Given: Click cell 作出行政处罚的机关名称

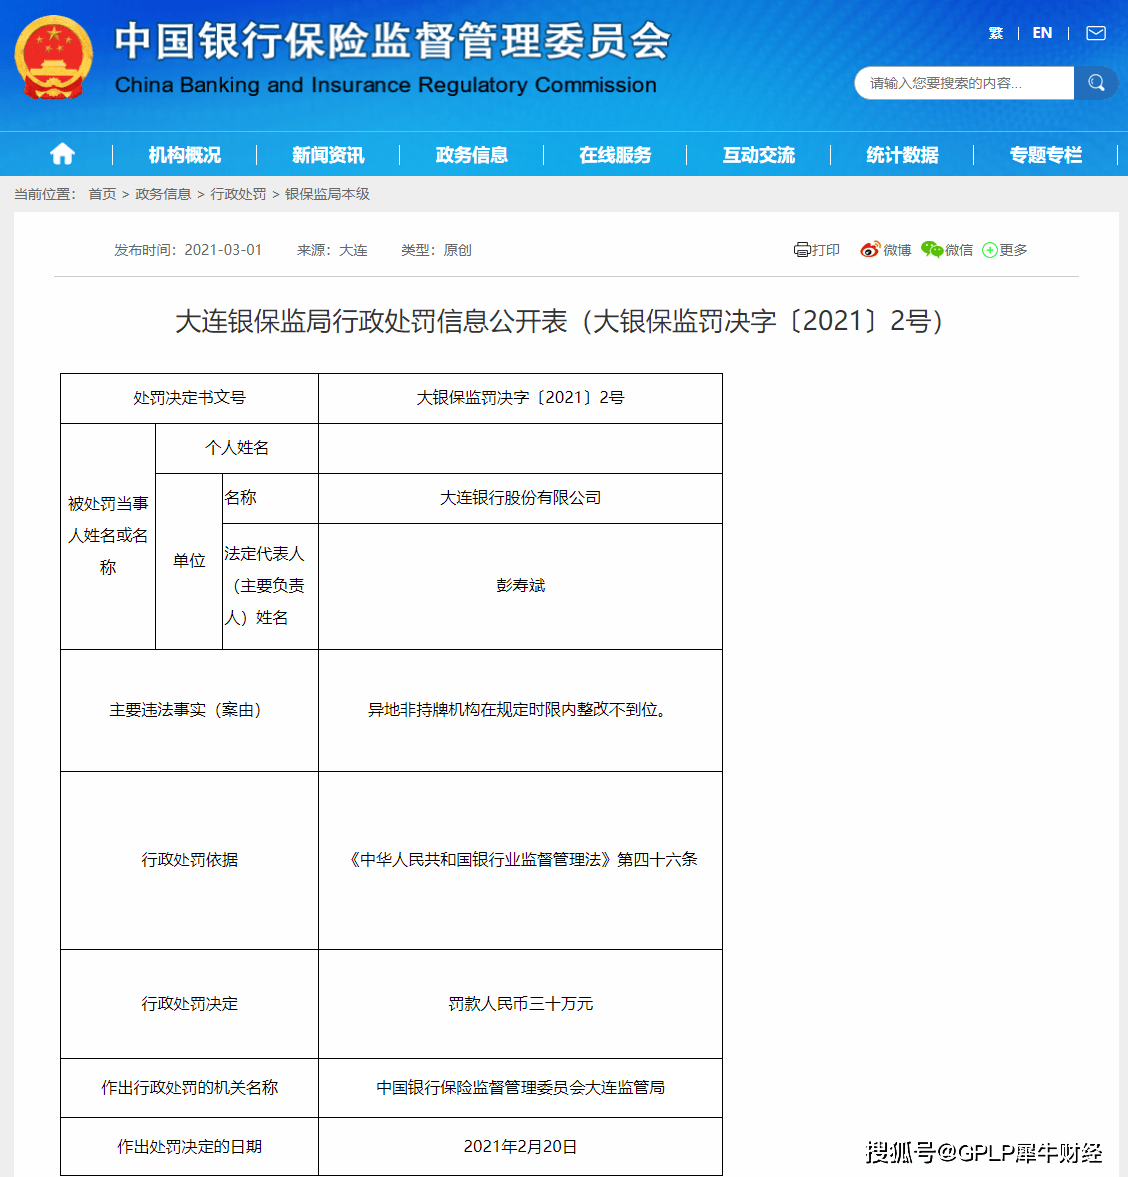Looking at the screenshot, I should (x=189, y=1088).
